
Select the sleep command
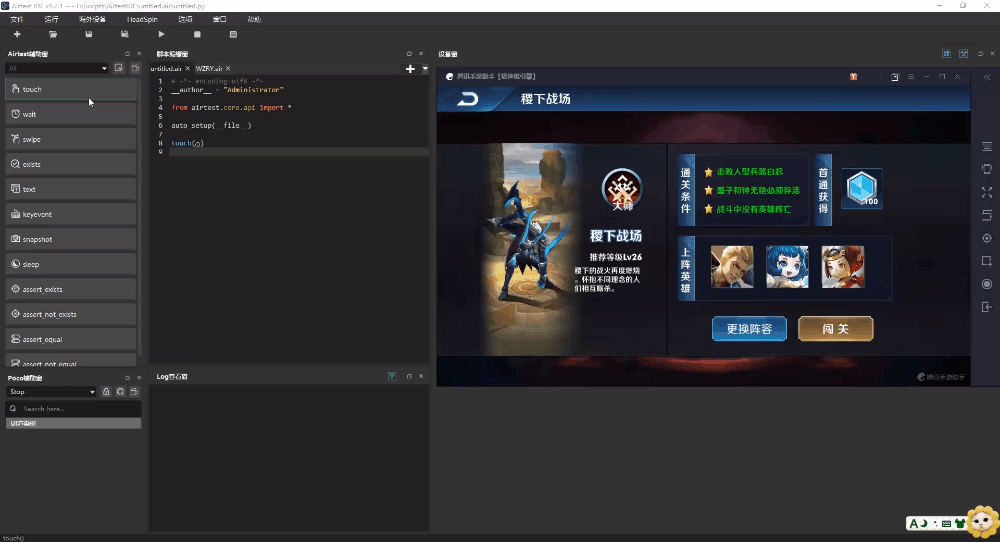pos(71,264)
